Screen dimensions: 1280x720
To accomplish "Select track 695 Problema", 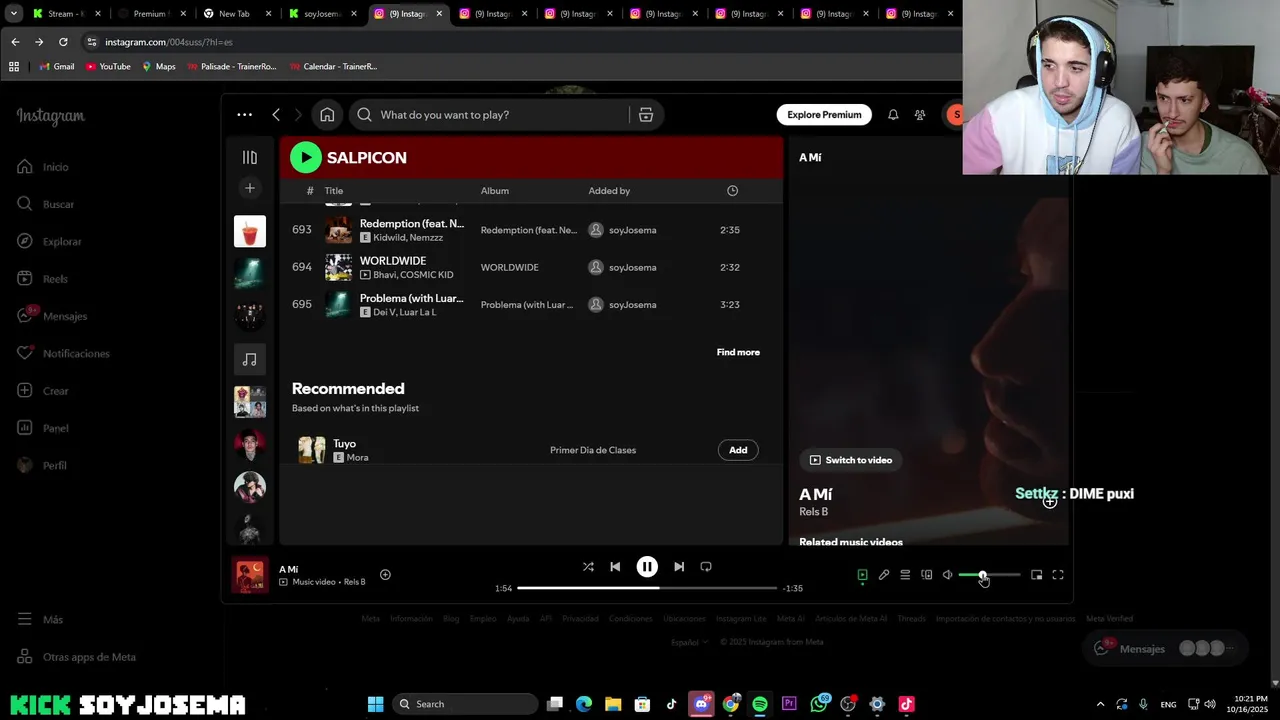I will tap(530, 304).
